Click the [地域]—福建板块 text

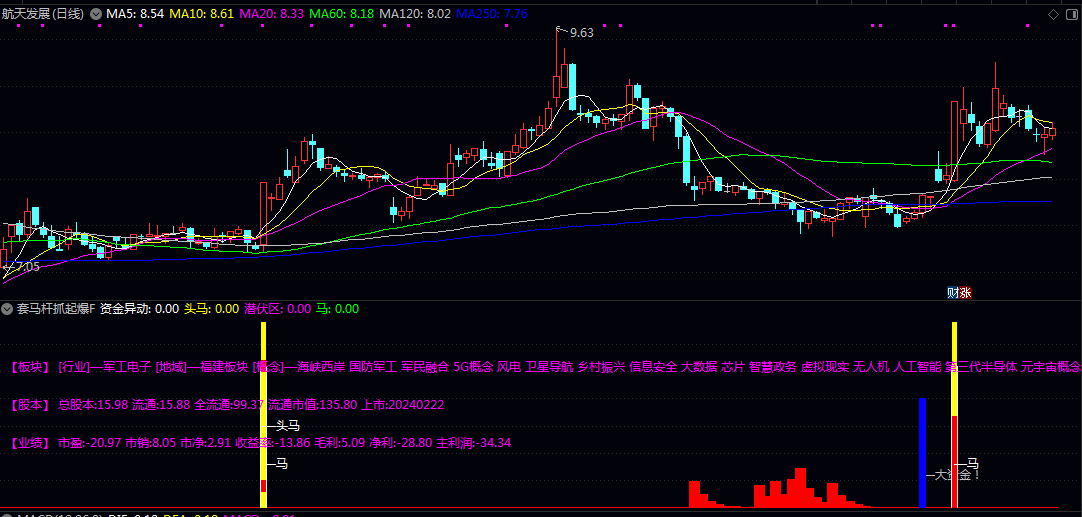(201, 367)
